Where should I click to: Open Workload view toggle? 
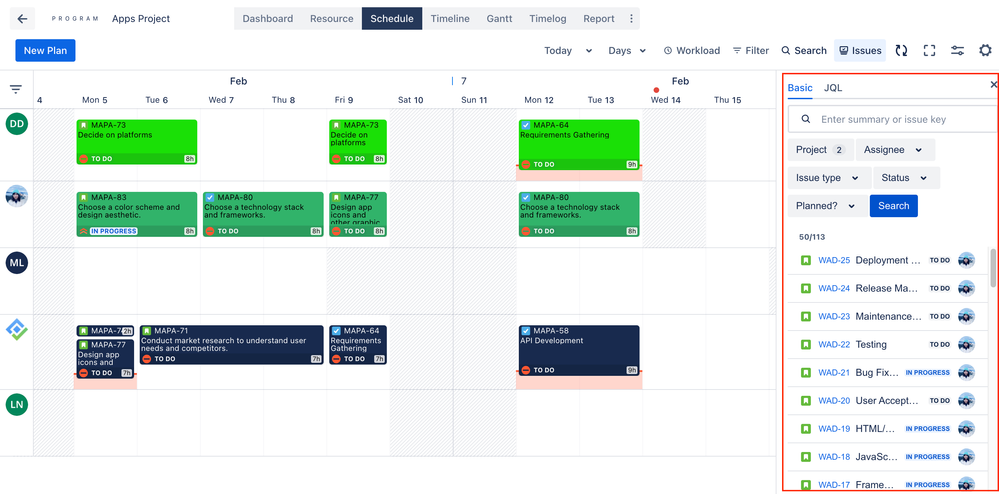[x=691, y=50]
